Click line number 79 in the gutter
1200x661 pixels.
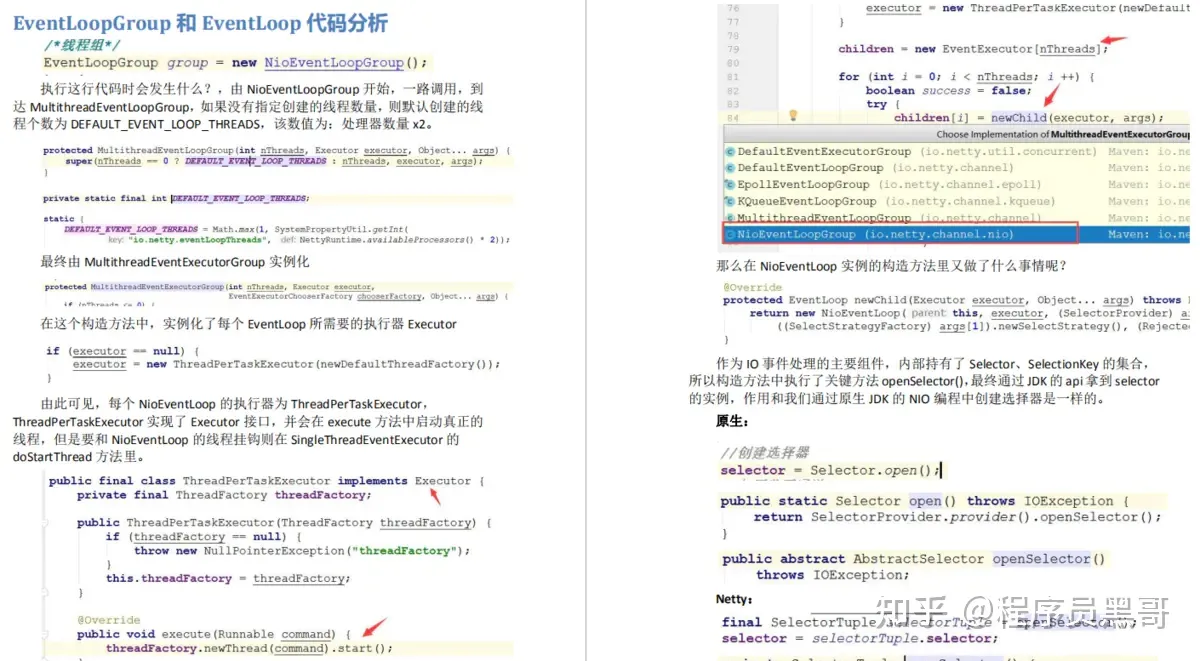click(733, 49)
